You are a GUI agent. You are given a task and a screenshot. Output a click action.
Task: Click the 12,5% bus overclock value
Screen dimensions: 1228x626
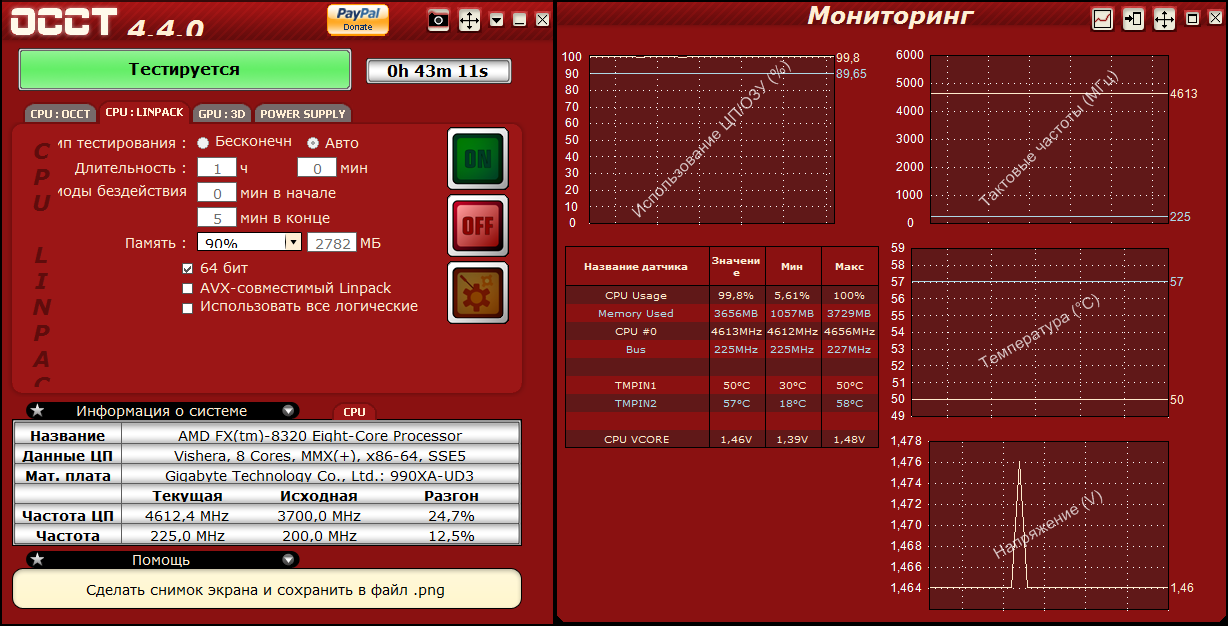pos(450,536)
